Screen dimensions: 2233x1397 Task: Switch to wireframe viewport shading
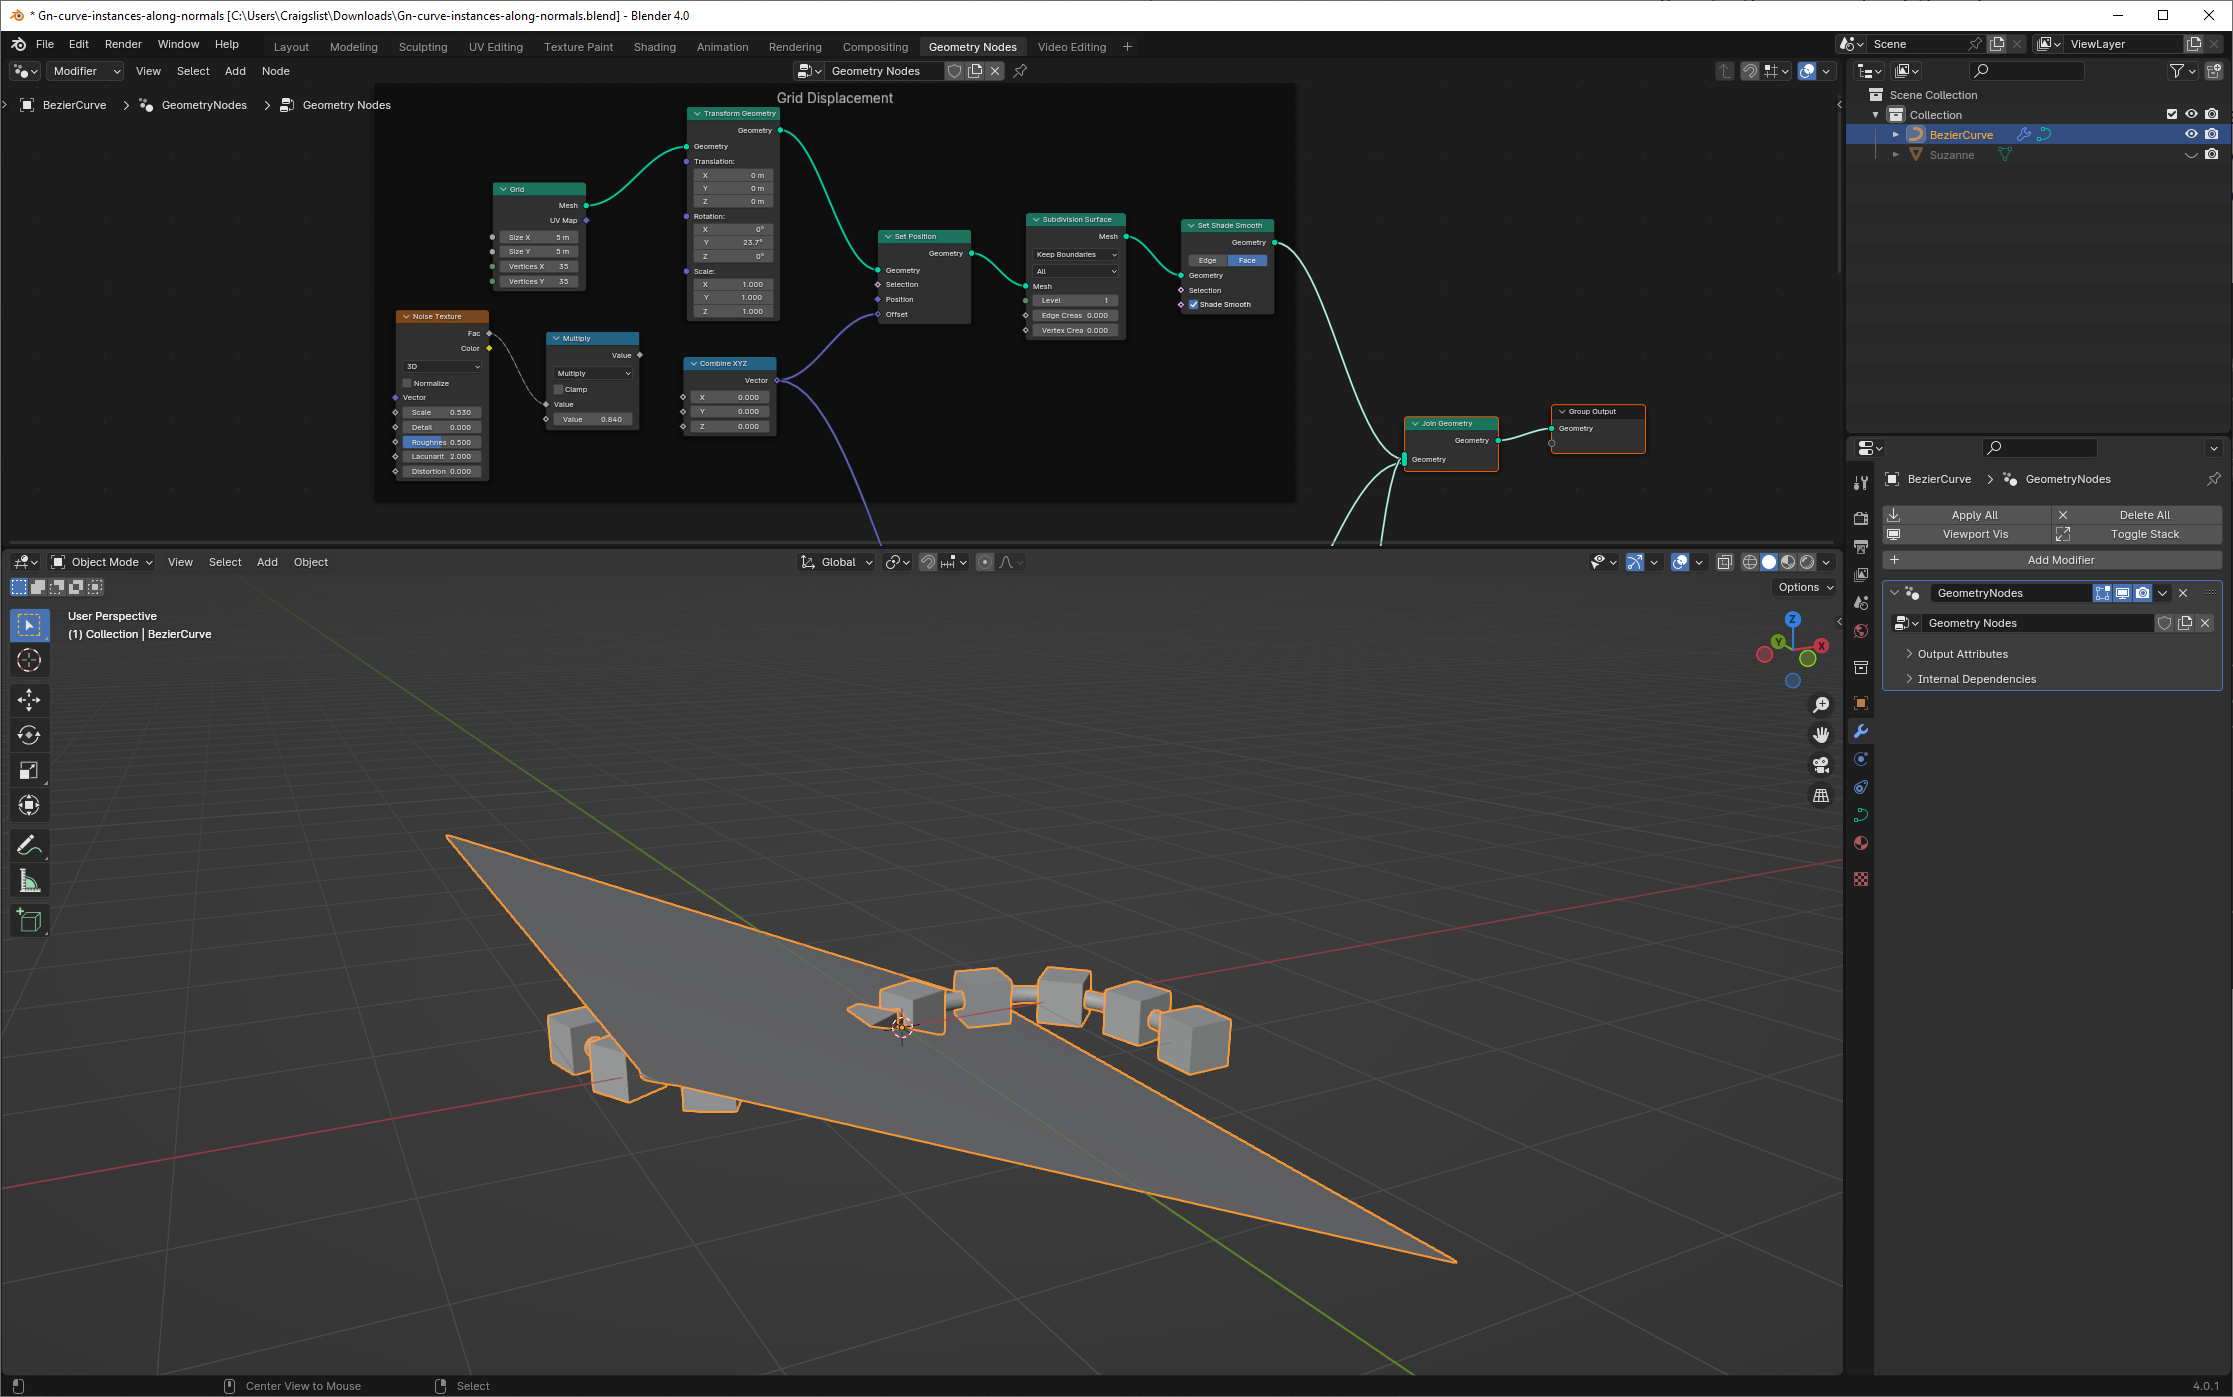tap(1750, 562)
